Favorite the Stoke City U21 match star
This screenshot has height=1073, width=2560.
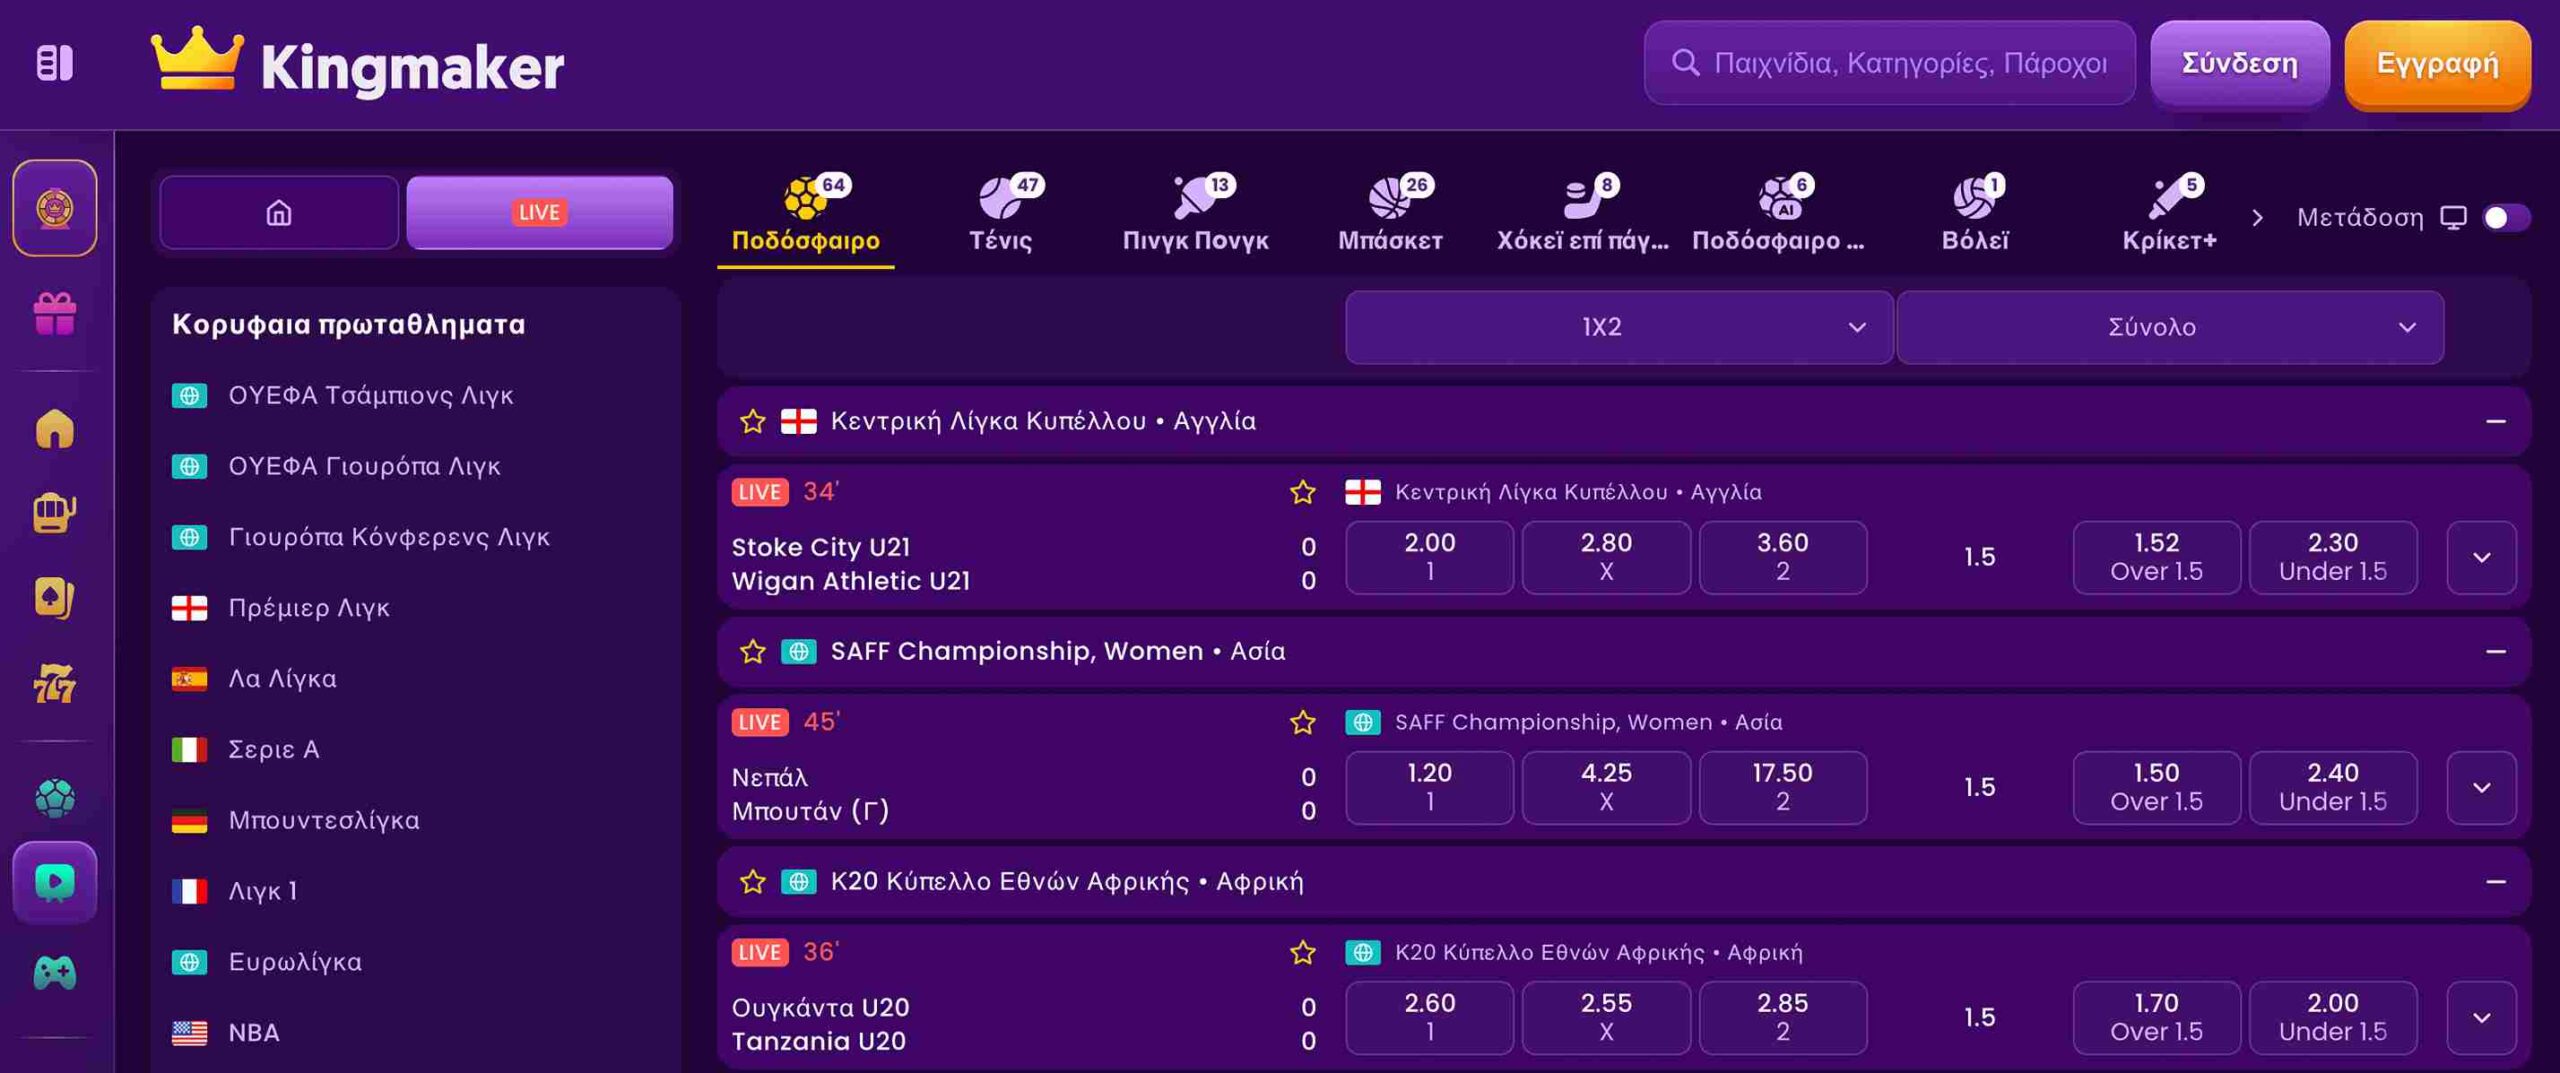pyautogui.click(x=1302, y=492)
